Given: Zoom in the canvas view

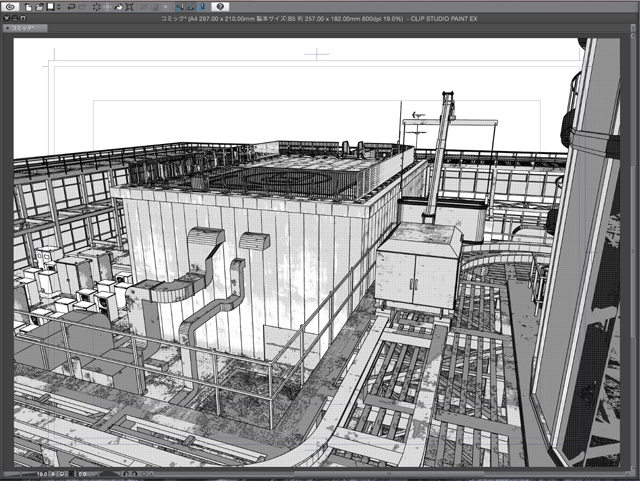Looking at the screenshot, I should point(62,474).
